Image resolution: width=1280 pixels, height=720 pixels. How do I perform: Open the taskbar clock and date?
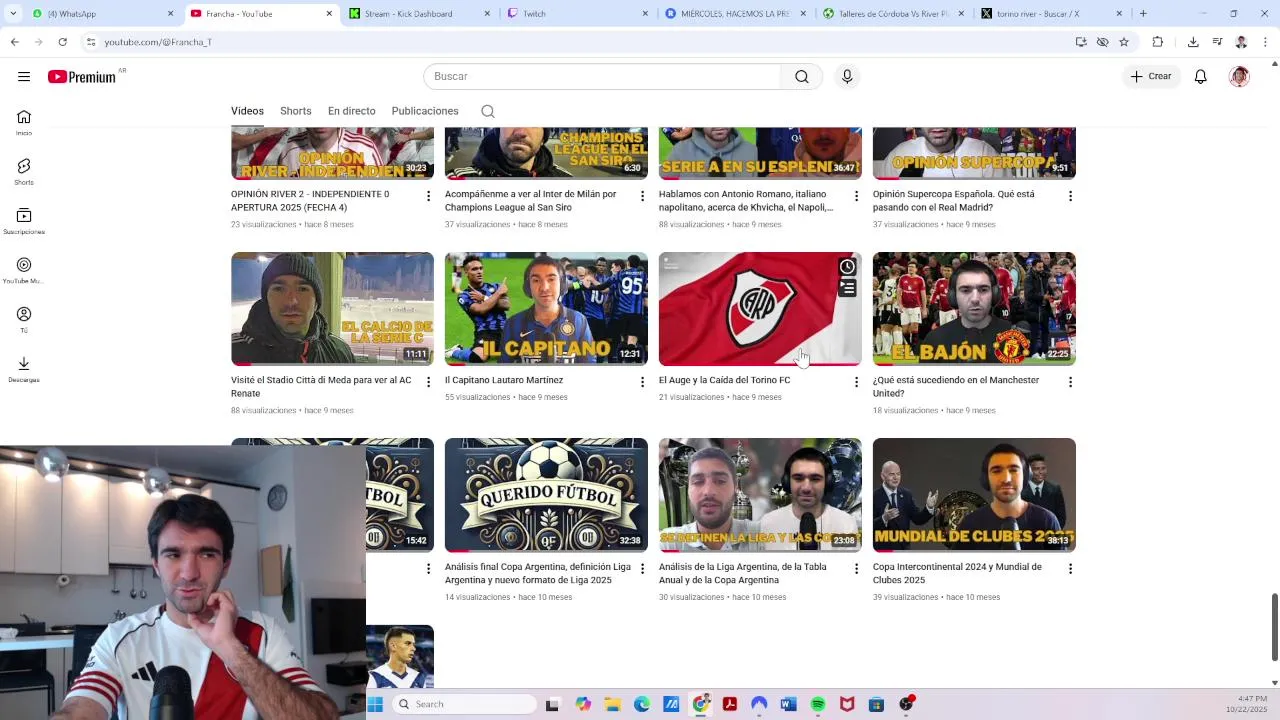pyautogui.click(x=1246, y=704)
